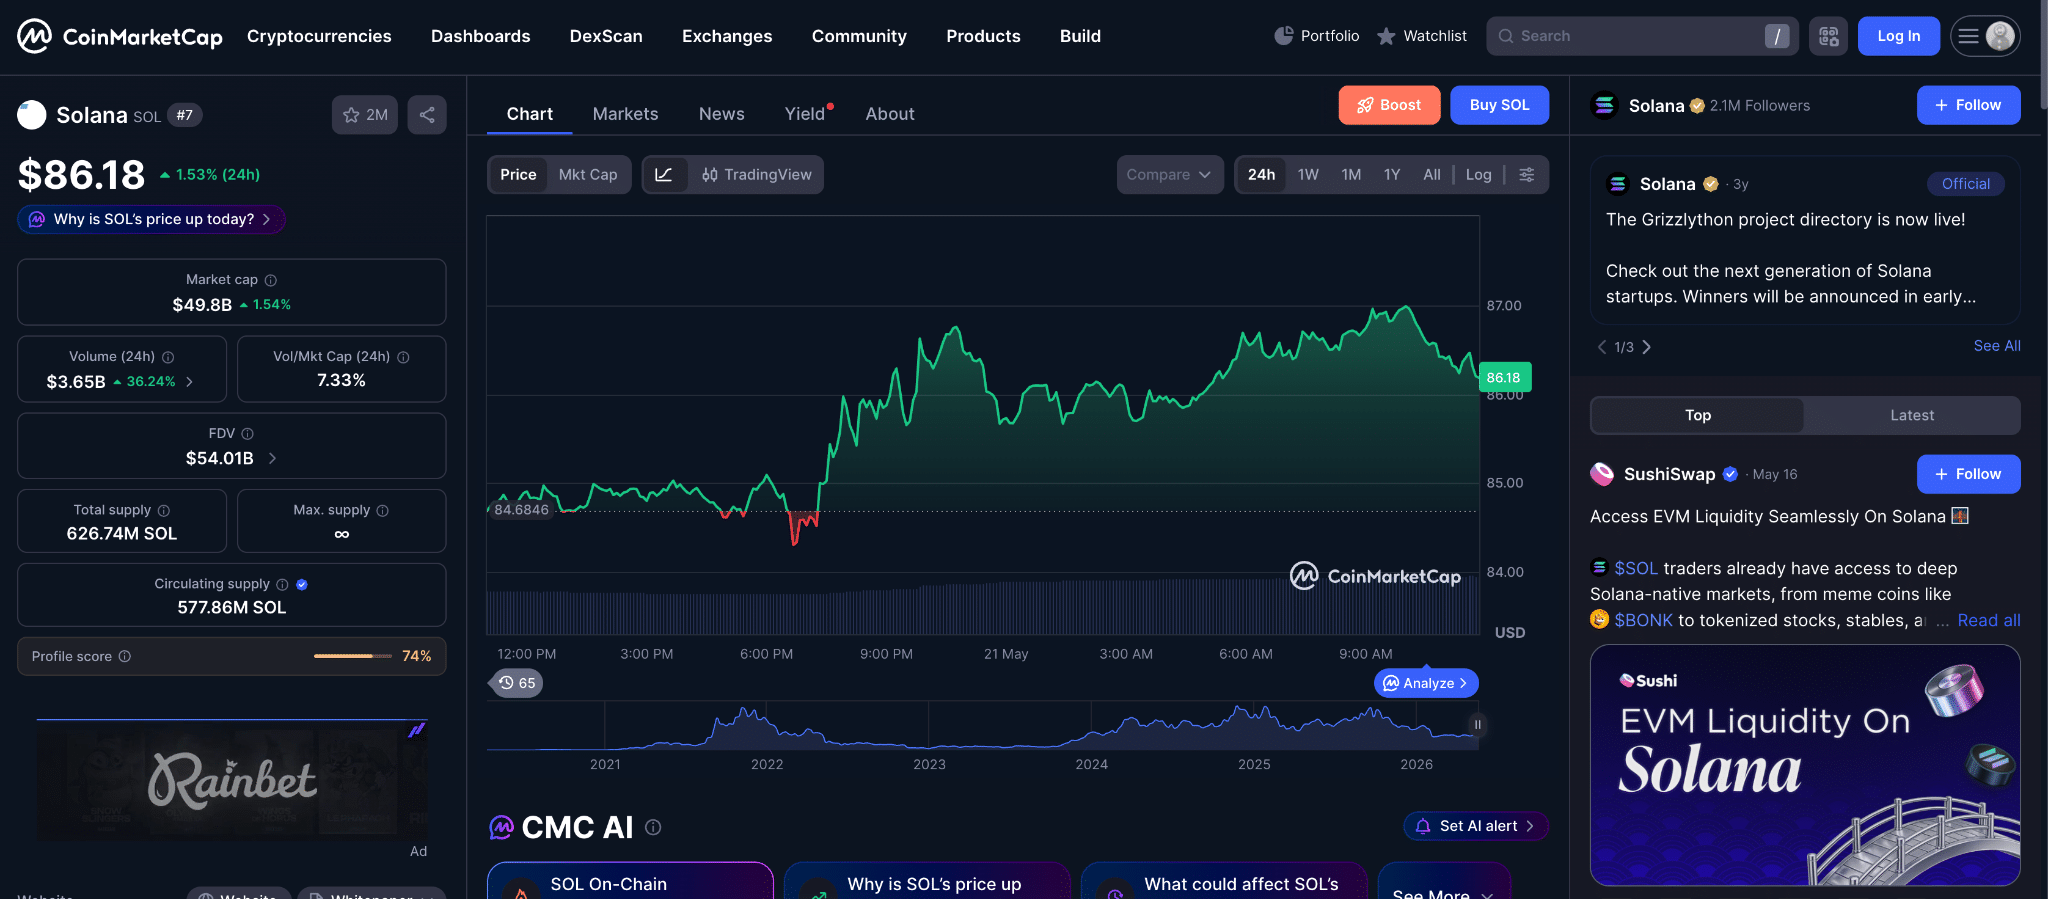Image resolution: width=2048 pixels, height=899 pixels.
Task: Open Set AI alert
Action: 1476,826
